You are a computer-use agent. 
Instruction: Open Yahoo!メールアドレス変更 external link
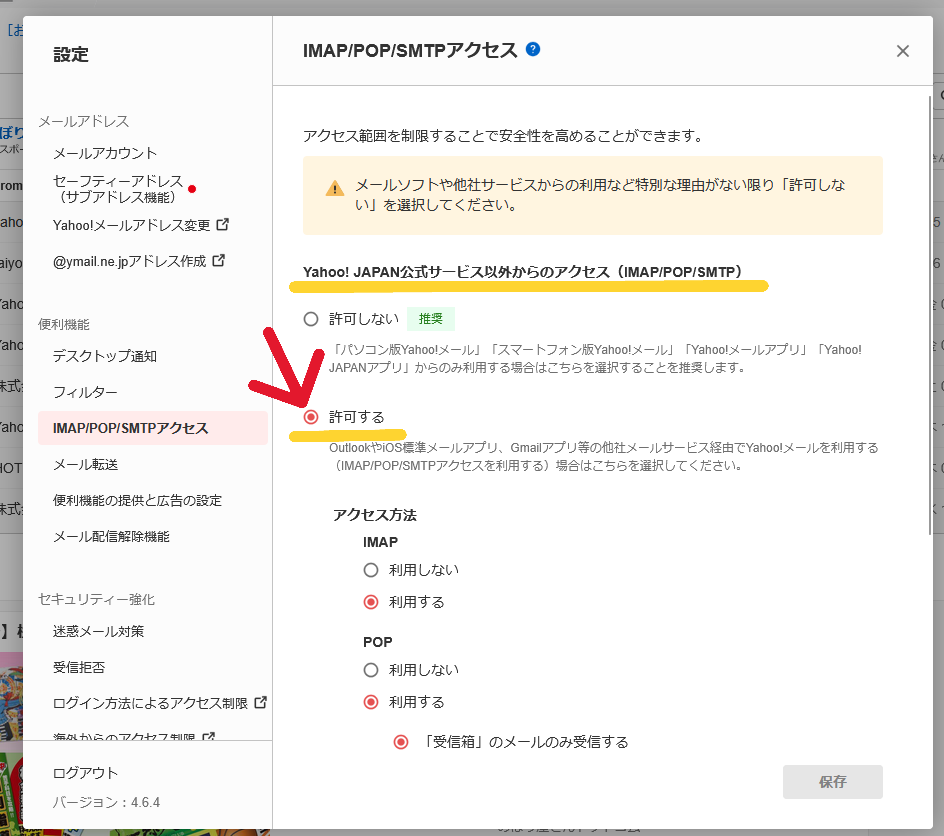pos(131,225)
